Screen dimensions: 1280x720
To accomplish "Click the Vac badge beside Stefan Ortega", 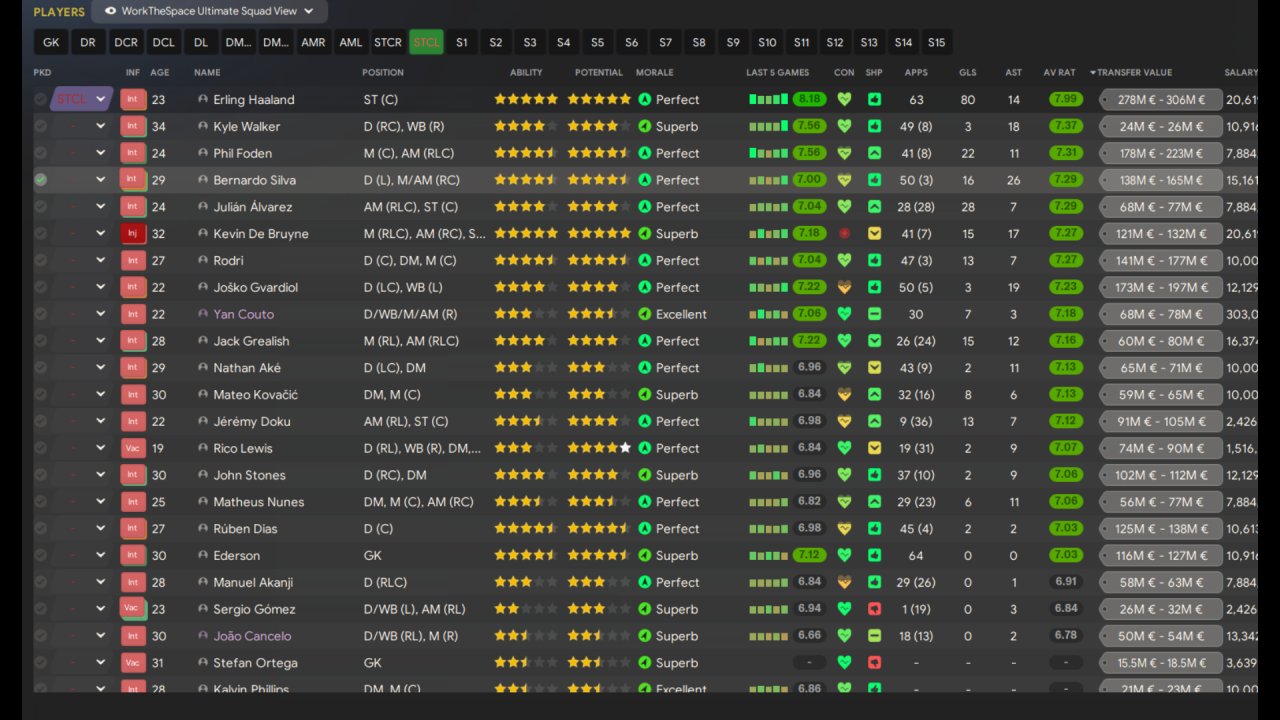I will (x=133, y=663).
